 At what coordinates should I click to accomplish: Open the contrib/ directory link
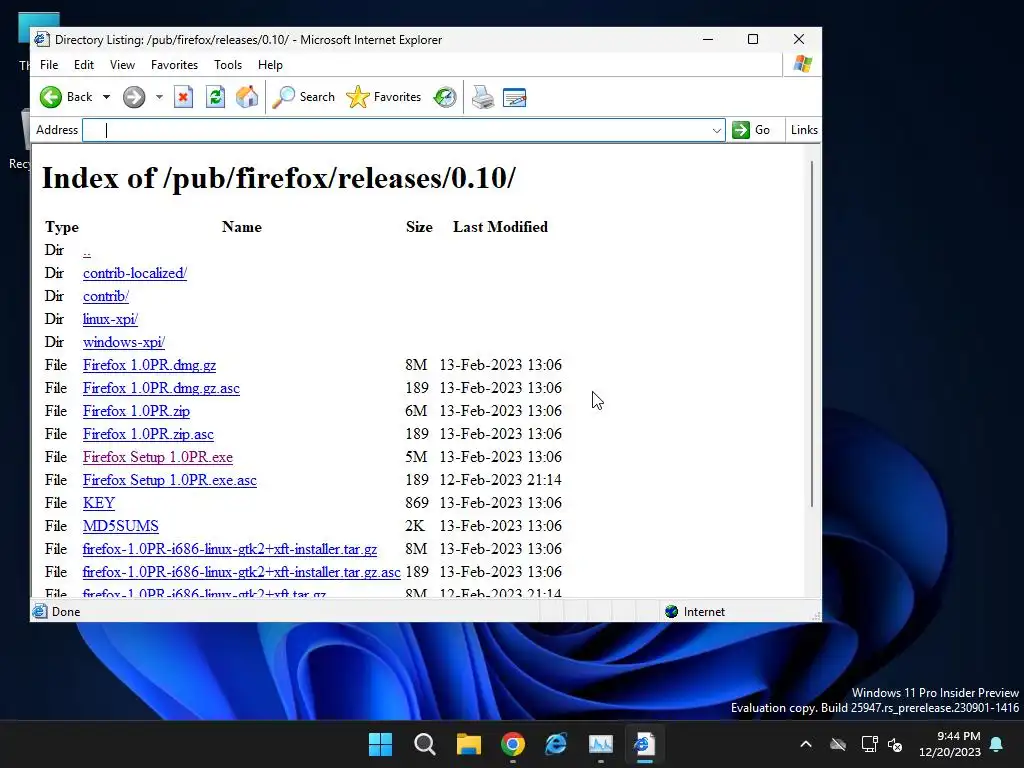point(106,296)
